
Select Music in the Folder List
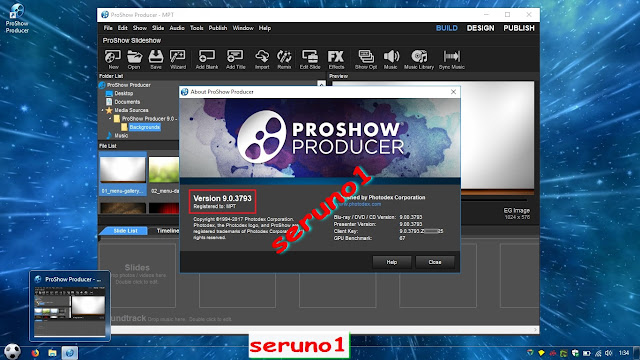coord(121,136)
